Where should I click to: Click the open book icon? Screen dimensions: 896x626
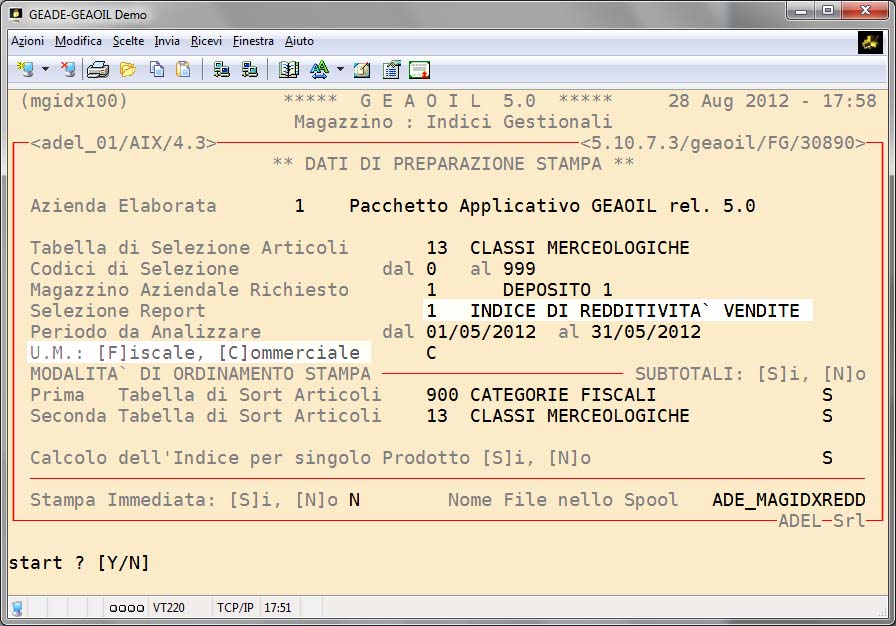coord(289,70)
